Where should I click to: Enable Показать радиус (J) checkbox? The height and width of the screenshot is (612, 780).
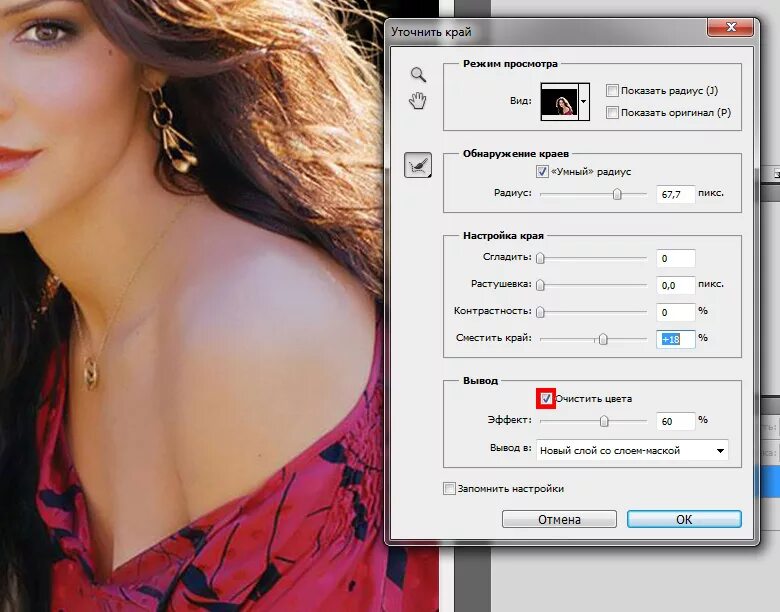(612, 91)
